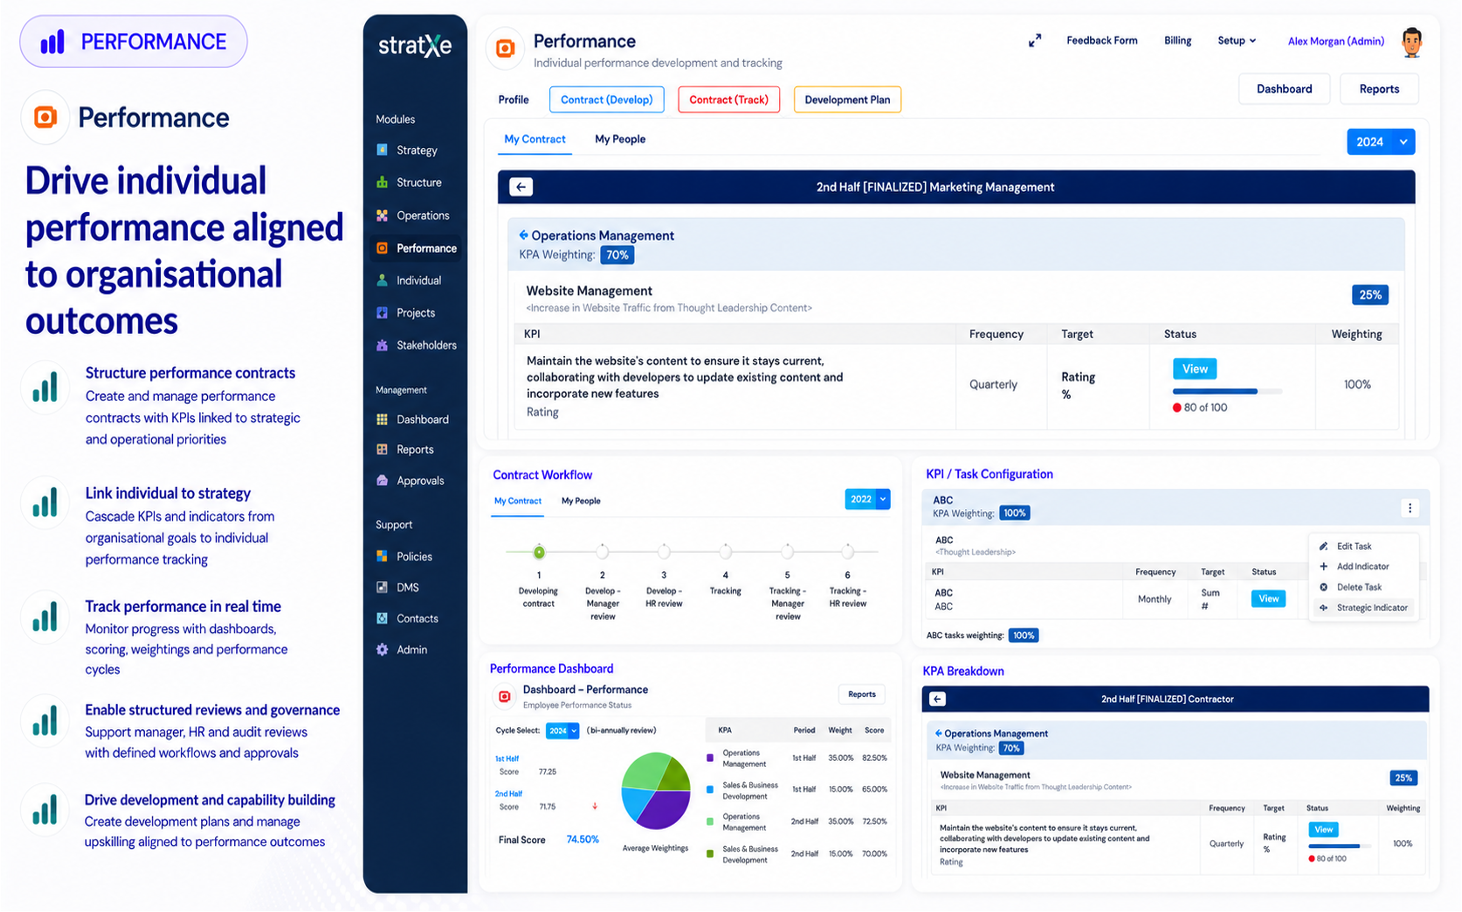Click back arrow in 2nd Half Marketing Management bar

click(521, 187)
